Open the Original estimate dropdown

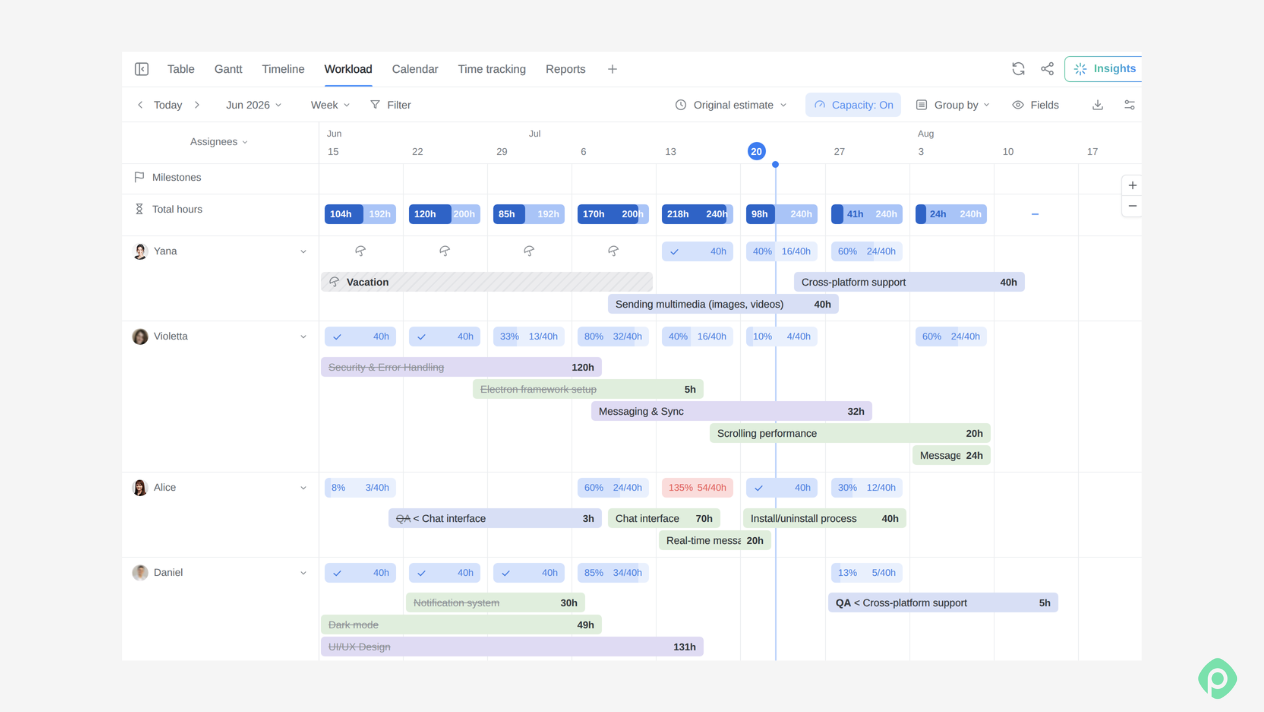pyautogui.click(x=731, y=105)
